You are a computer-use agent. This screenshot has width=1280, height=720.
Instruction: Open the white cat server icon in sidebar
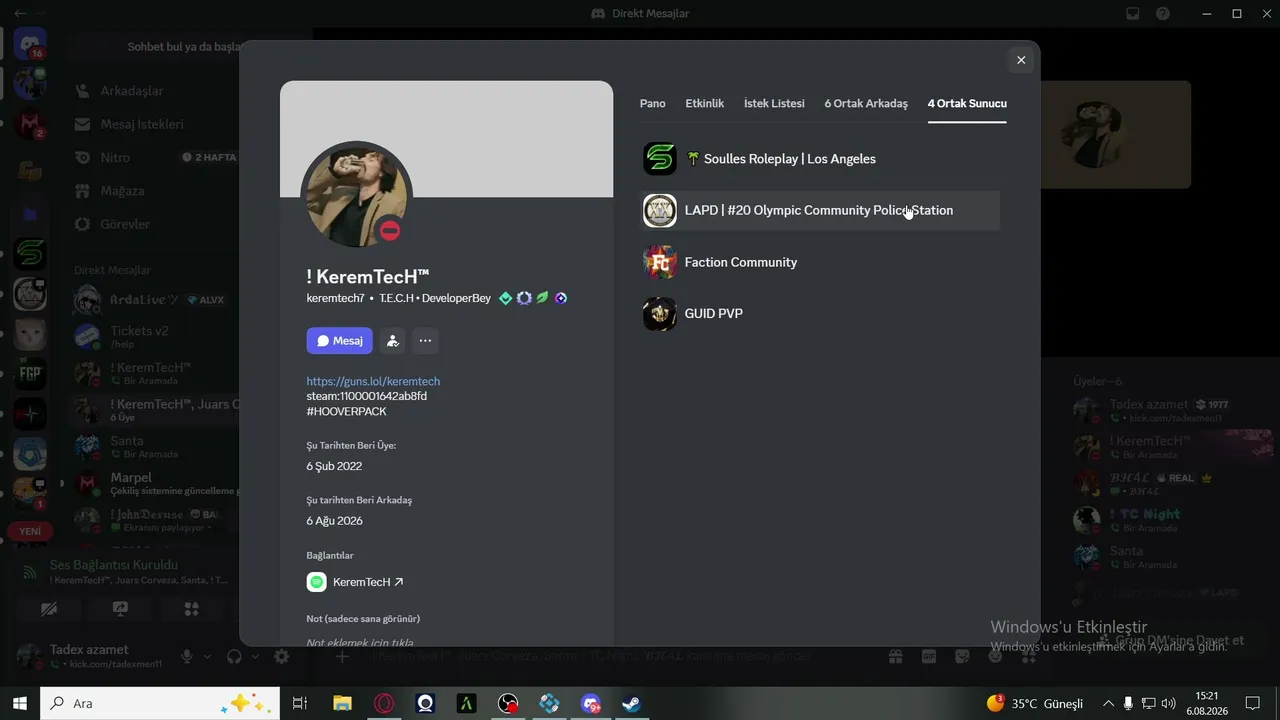pos(30,334)
